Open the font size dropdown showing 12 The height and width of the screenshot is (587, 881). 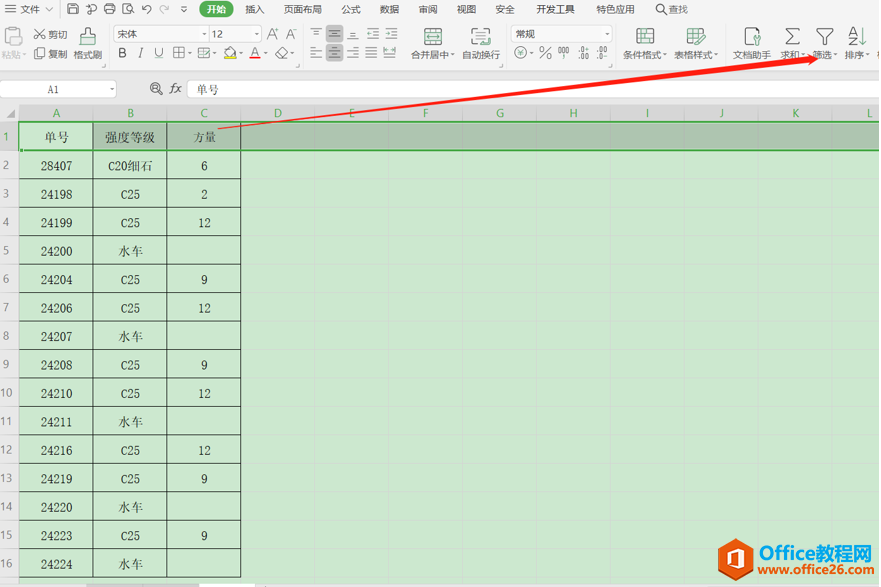(257, 34)
